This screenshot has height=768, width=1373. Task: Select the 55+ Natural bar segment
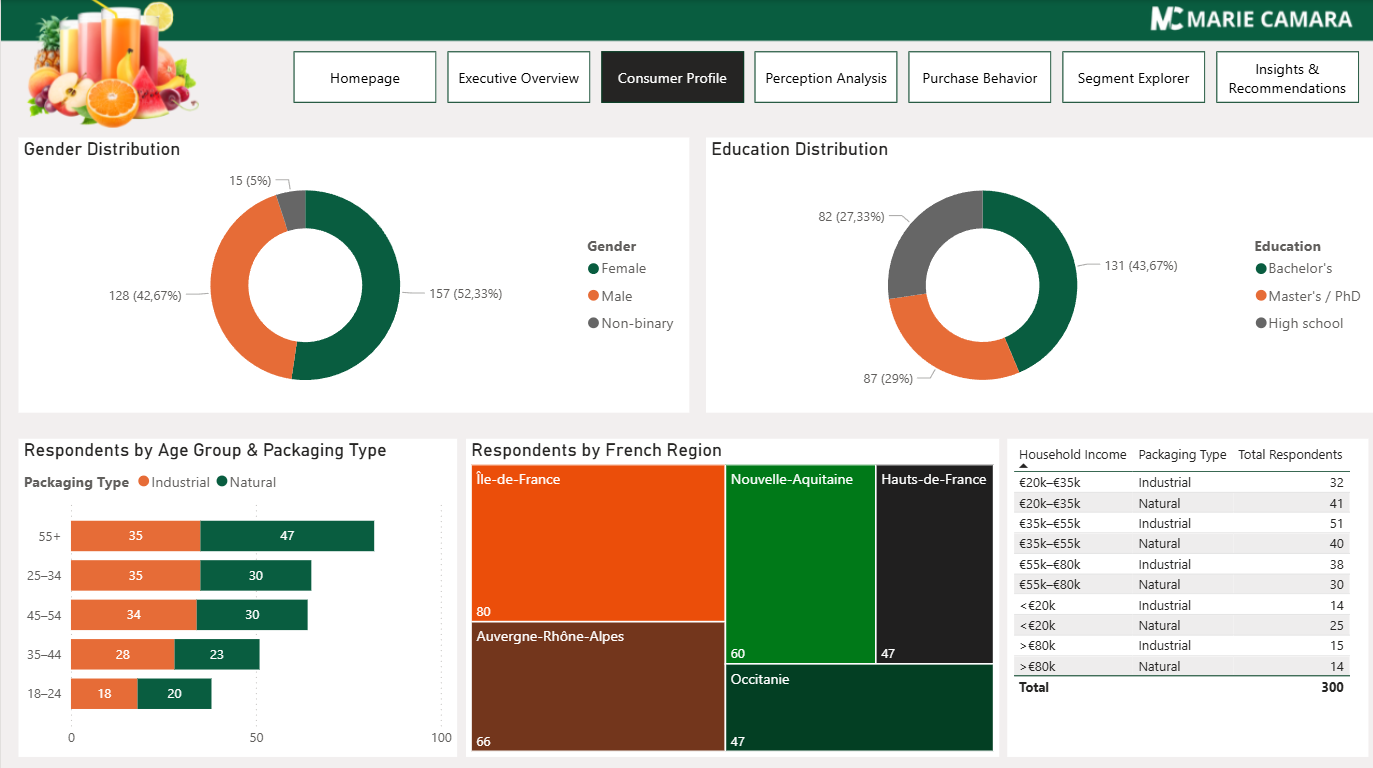[x=287, y=536]
